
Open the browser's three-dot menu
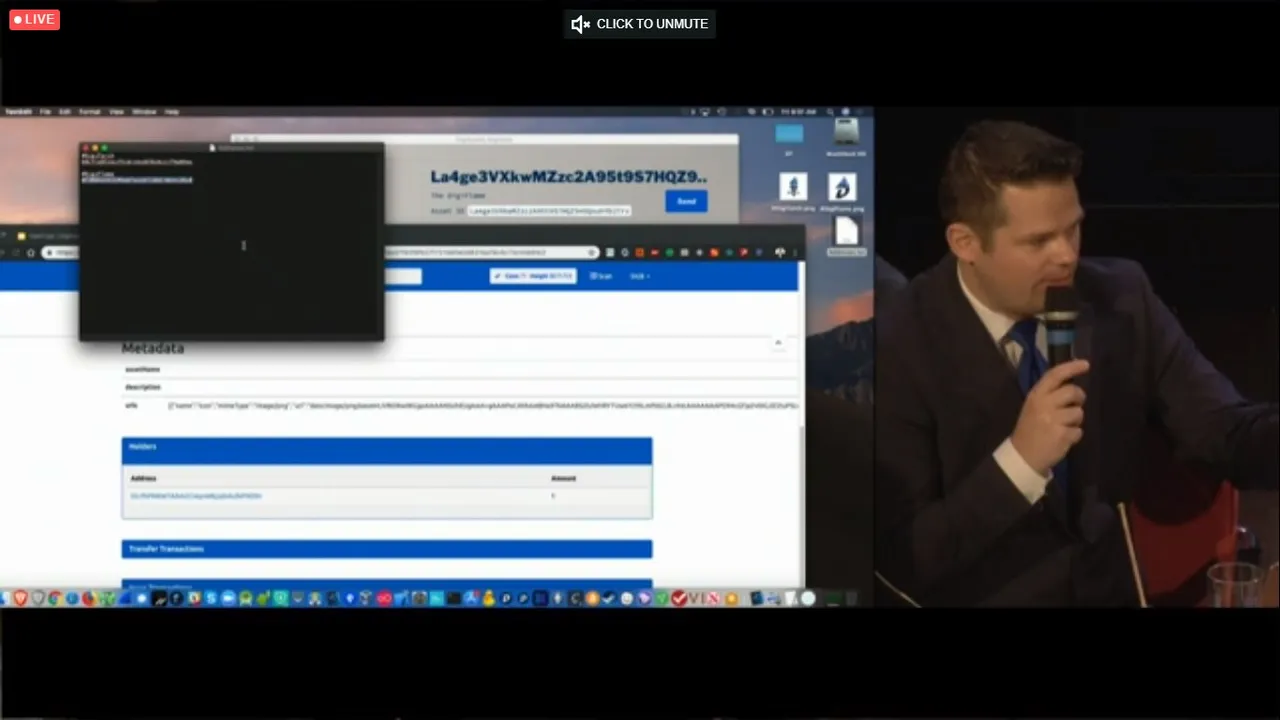pyautogui.click(x=795, y=252)
